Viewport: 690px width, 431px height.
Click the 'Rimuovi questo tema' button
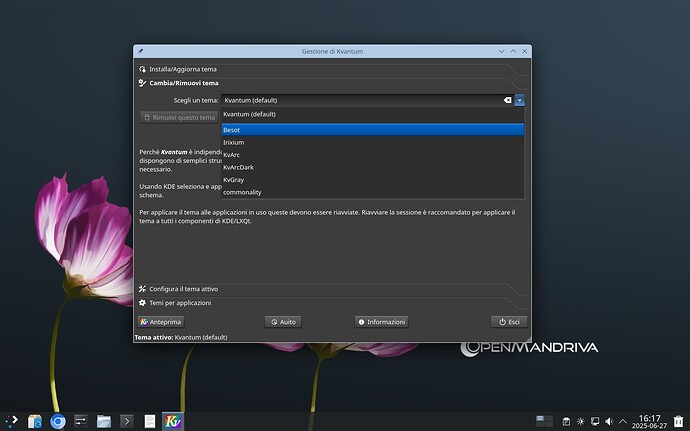[179, 118]
